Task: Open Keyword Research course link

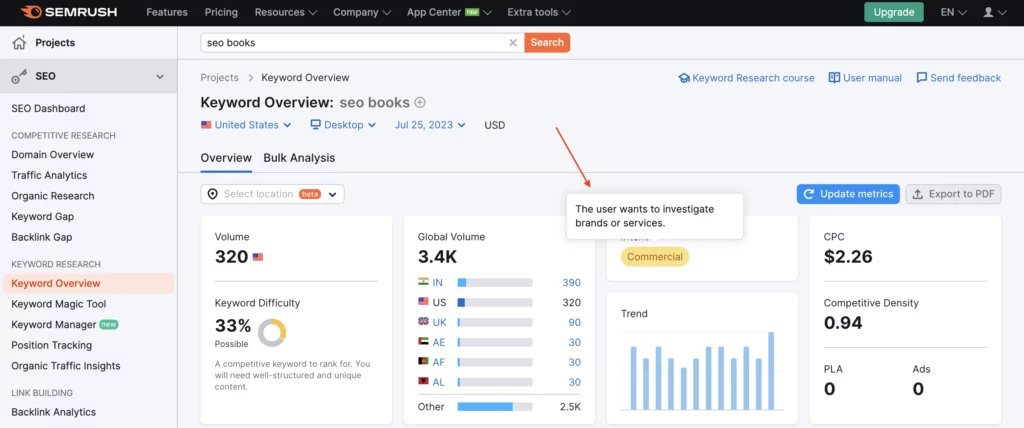Action: [x=746, y=78]
